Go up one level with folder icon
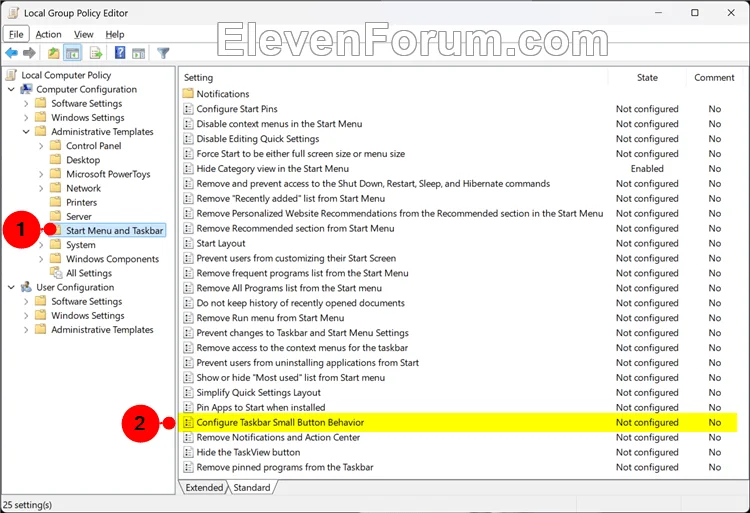This screenshot has height=513, width=750. [x=54, y=53]
